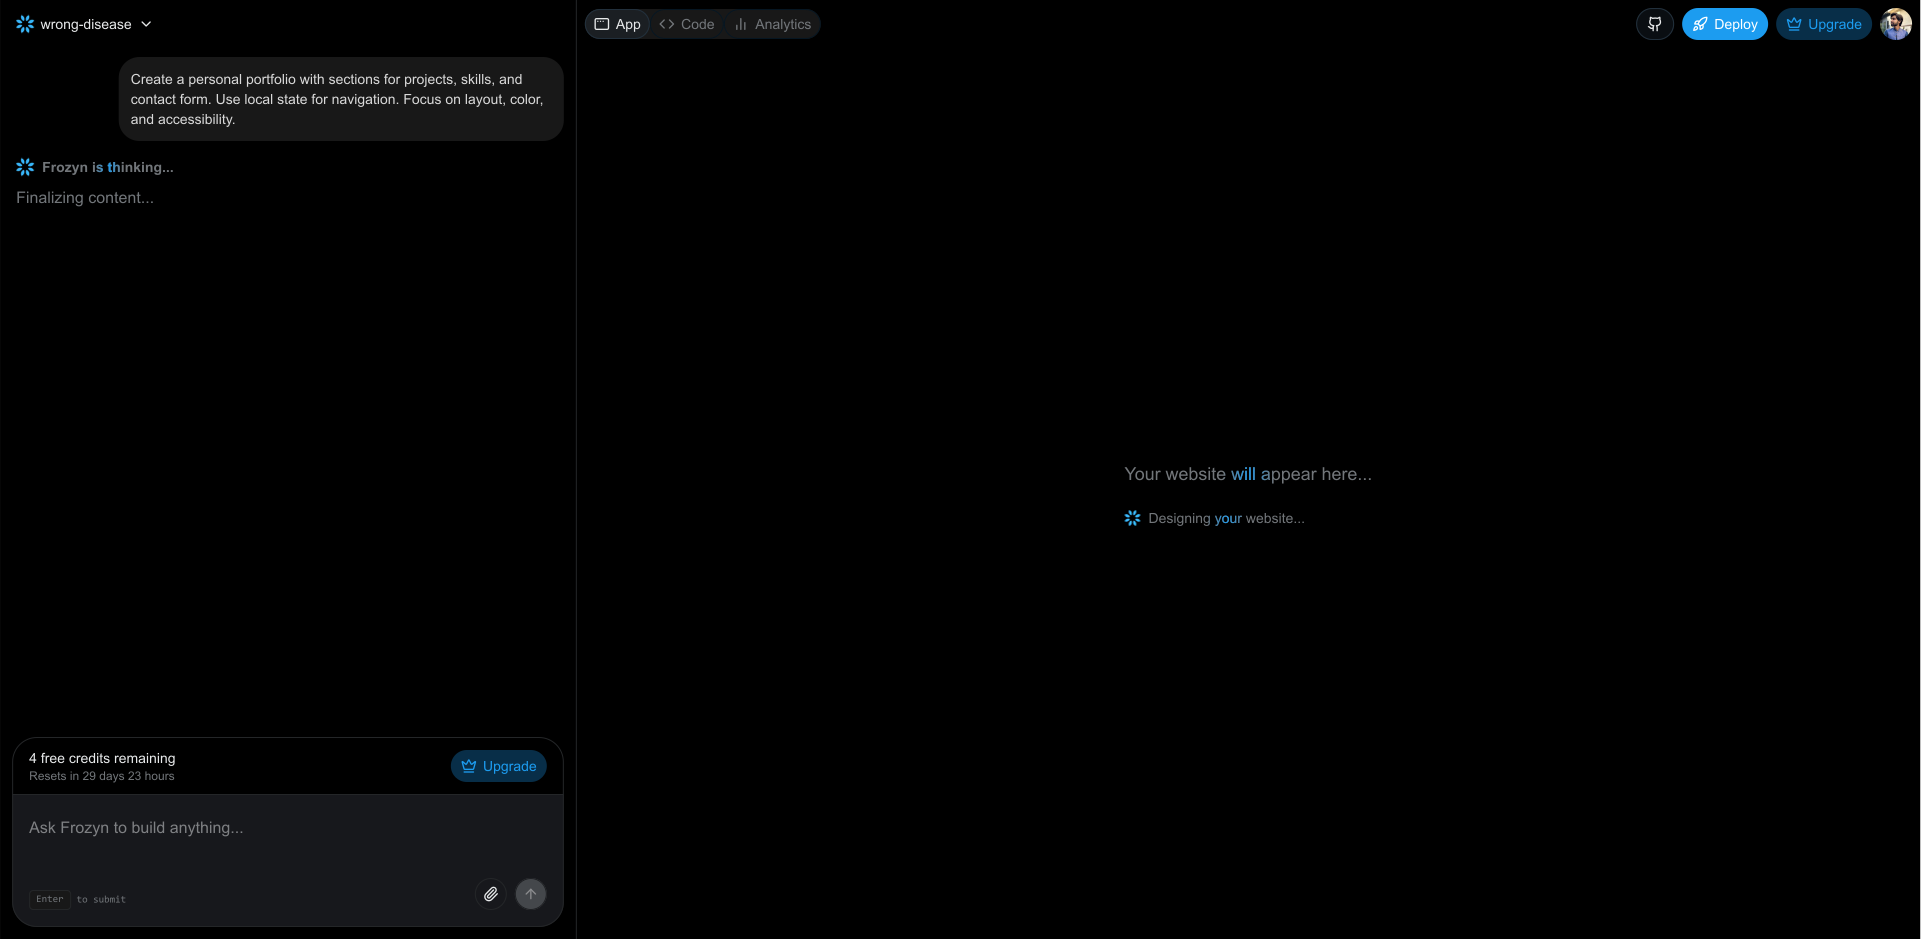Image resolution: width=1921 pixels, height=939 pixels.
Task: Select the user prompt message bubble
Action: (x=341, y=98)
